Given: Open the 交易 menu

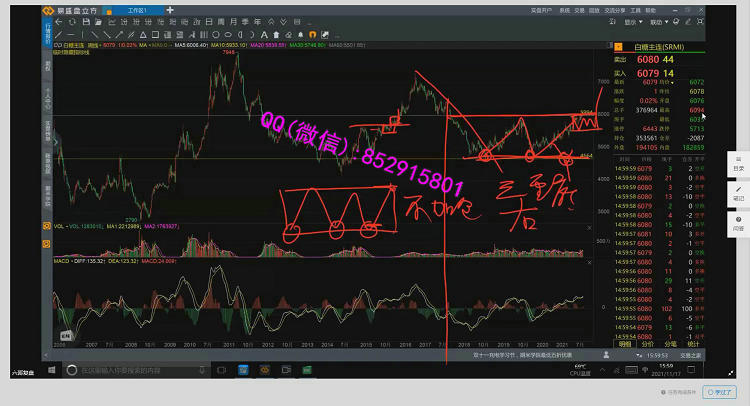Looking at the screenshot, I should (578, 9).
